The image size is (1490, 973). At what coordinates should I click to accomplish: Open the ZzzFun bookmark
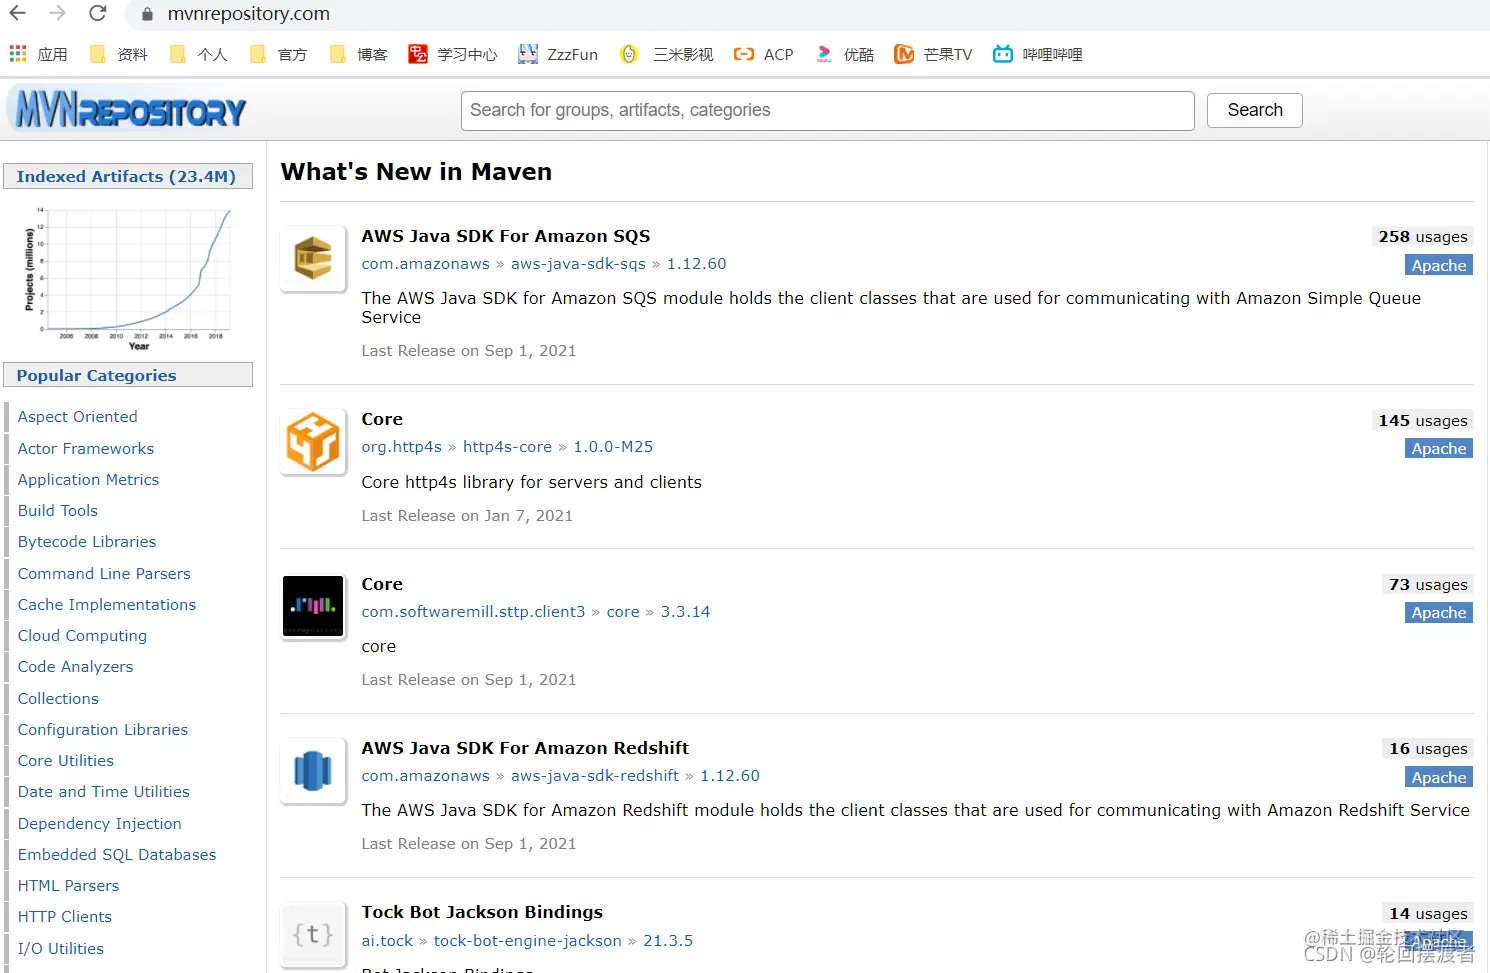coord(558,54)
